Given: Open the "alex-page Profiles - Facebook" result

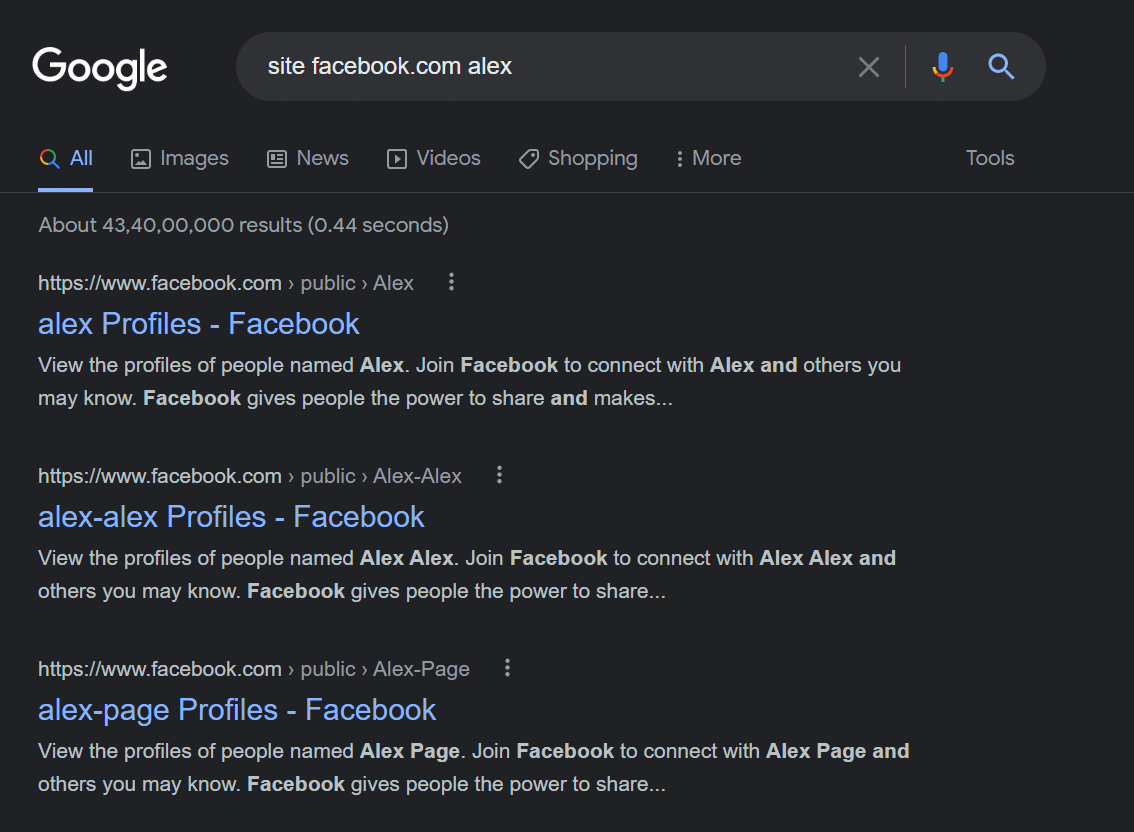Looking at the screenshot, I should (x=237, y=710).
